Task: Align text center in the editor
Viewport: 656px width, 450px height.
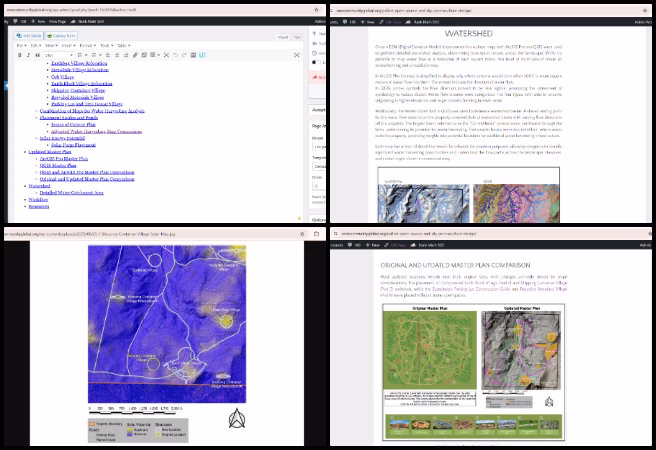Action: [x=117, y=55]
